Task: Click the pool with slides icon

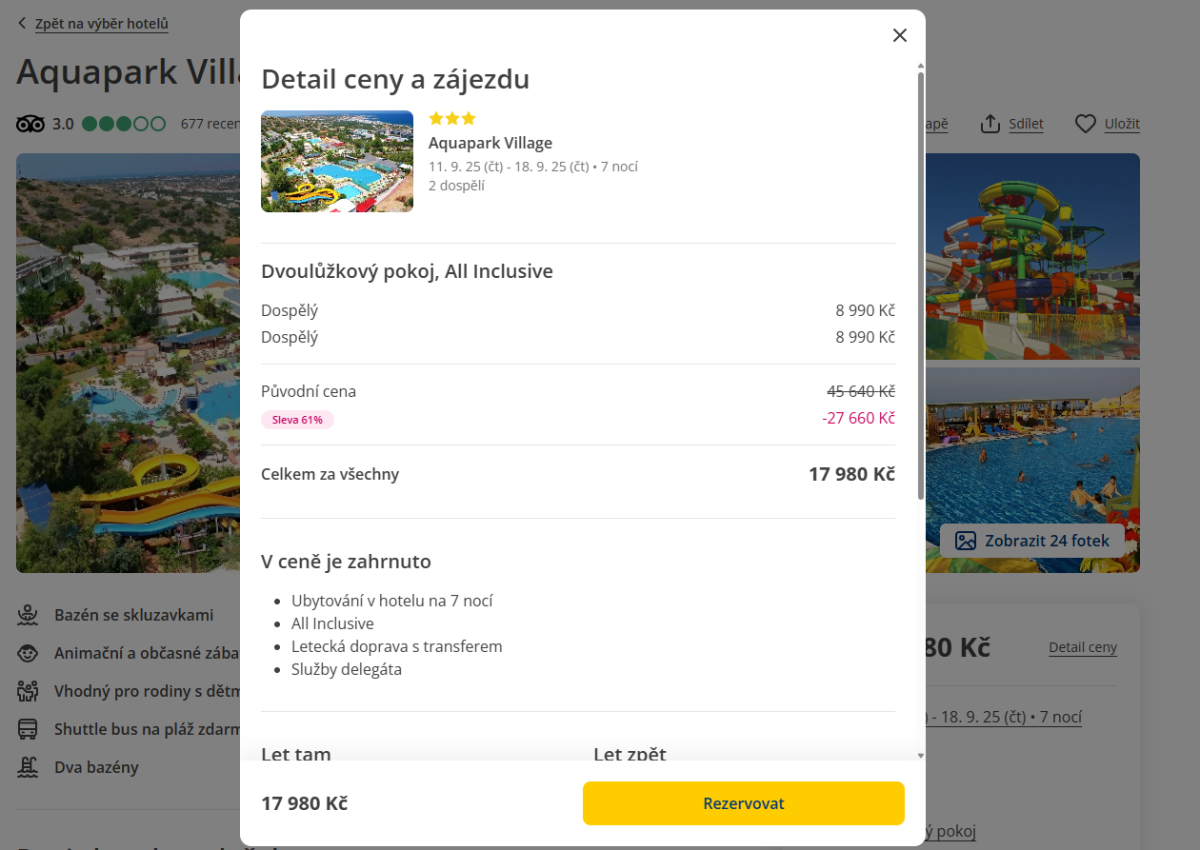Action: click(28, 615)
